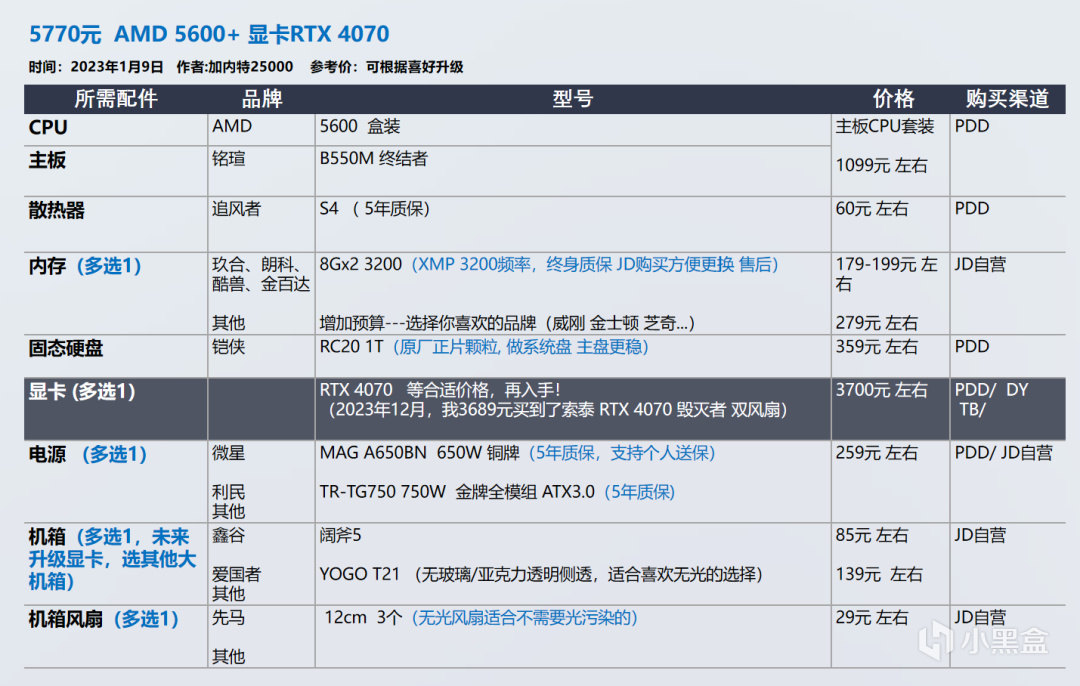Select the '固态硬盘' row label

66,348
